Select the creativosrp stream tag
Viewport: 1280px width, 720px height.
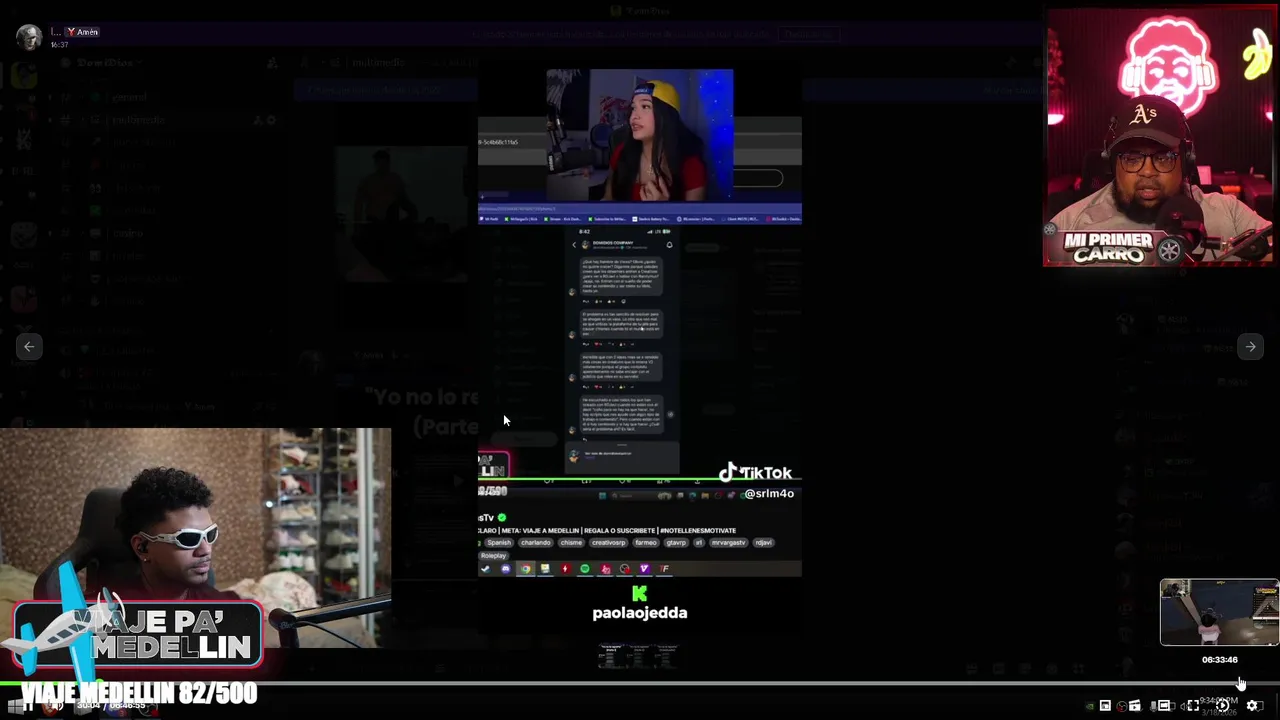tap(608, 543)
